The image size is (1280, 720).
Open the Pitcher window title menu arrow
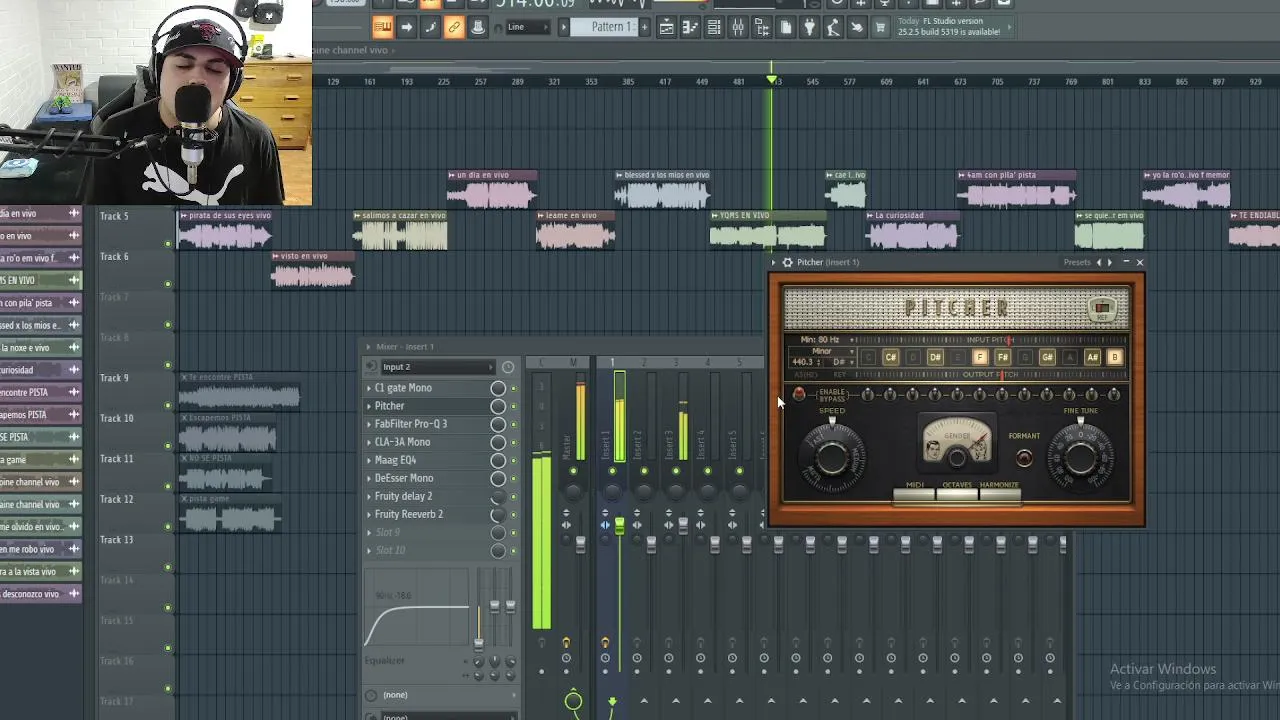pos(774,262)
